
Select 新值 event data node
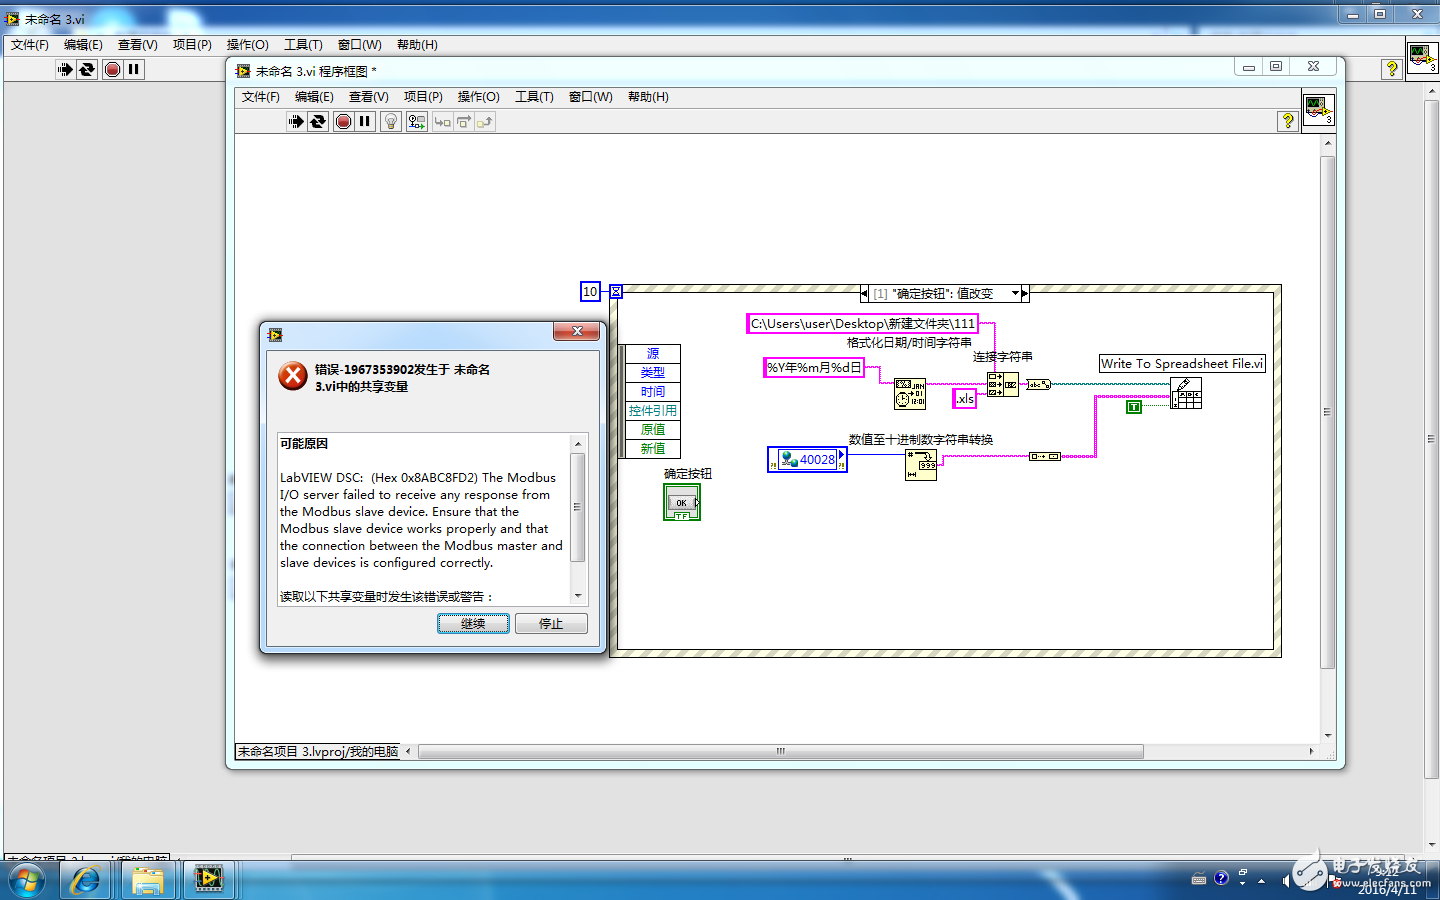coord(653,449)
